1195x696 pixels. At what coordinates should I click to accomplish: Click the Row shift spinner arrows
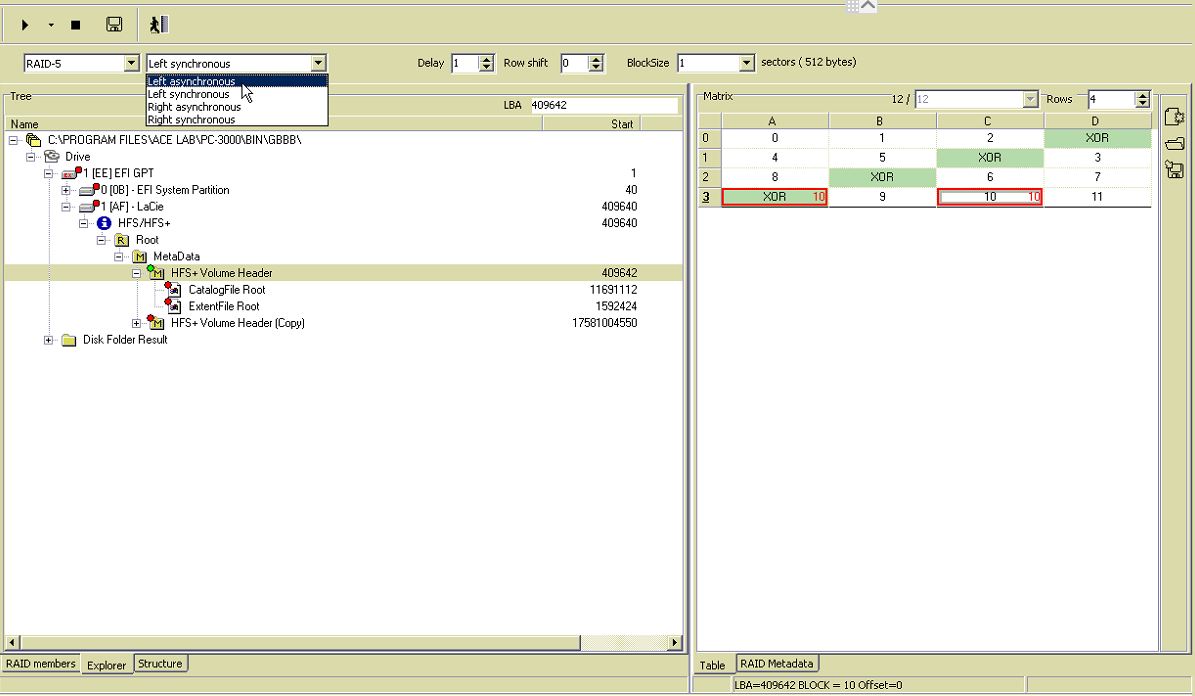[596, 63]
